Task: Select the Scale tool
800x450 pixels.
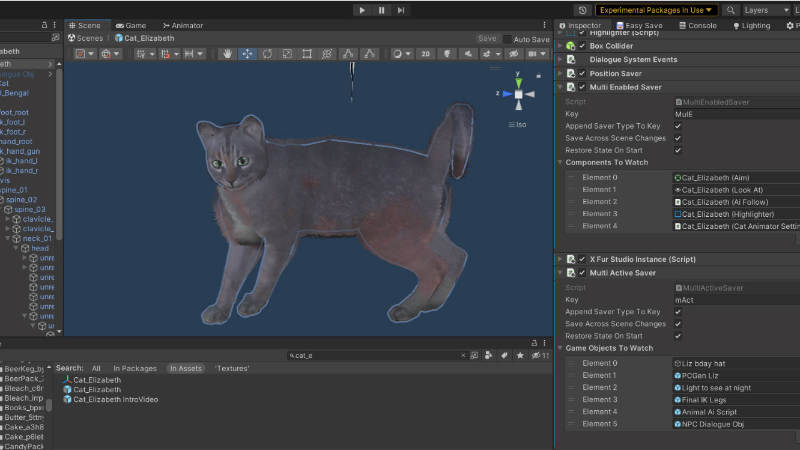Action: [287, 54]
